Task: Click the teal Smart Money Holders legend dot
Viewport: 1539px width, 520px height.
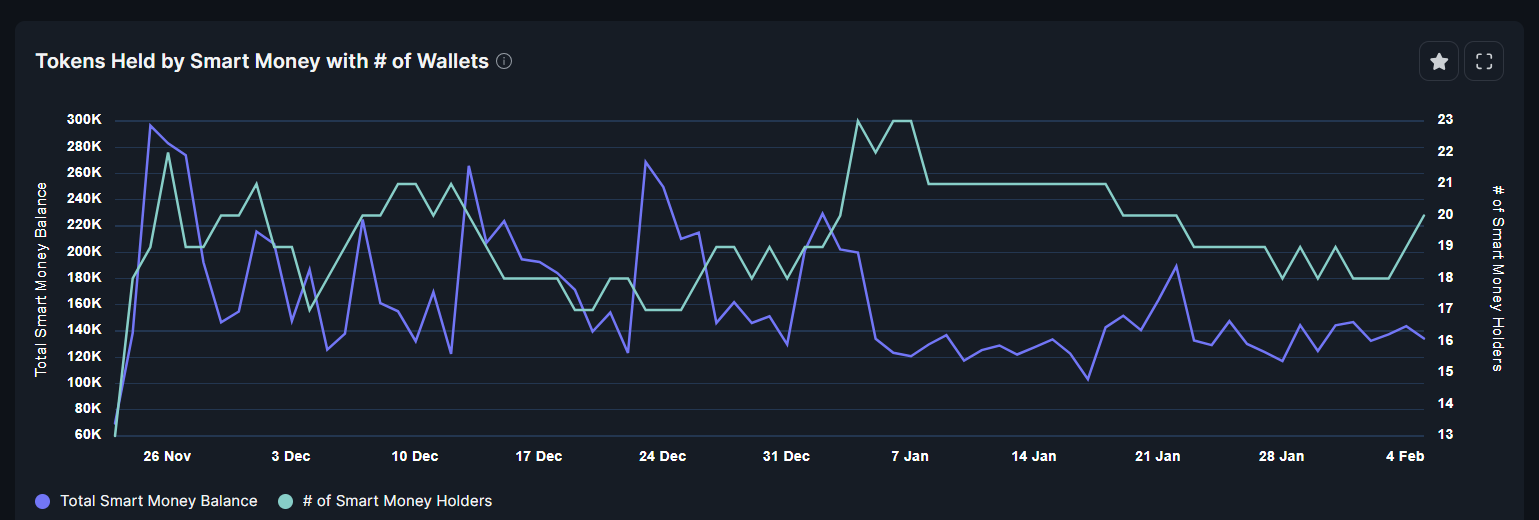Action: coord(285,501)
